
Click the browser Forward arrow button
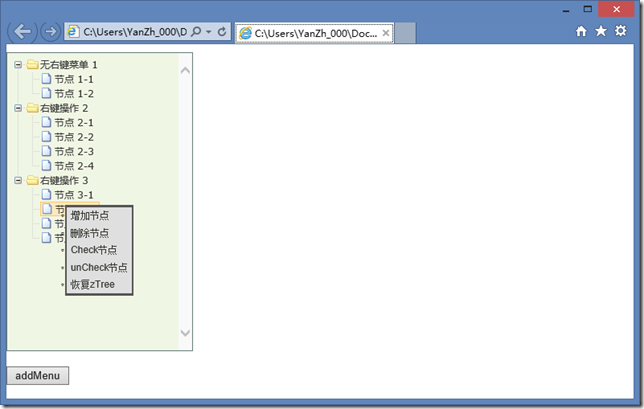click(50, 32)
